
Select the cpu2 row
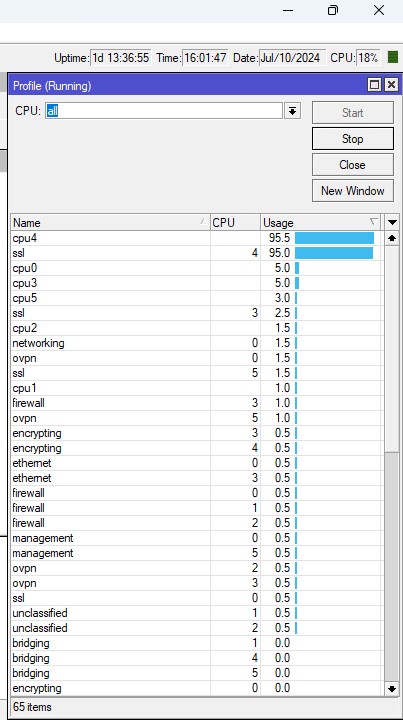pos(196,328)
